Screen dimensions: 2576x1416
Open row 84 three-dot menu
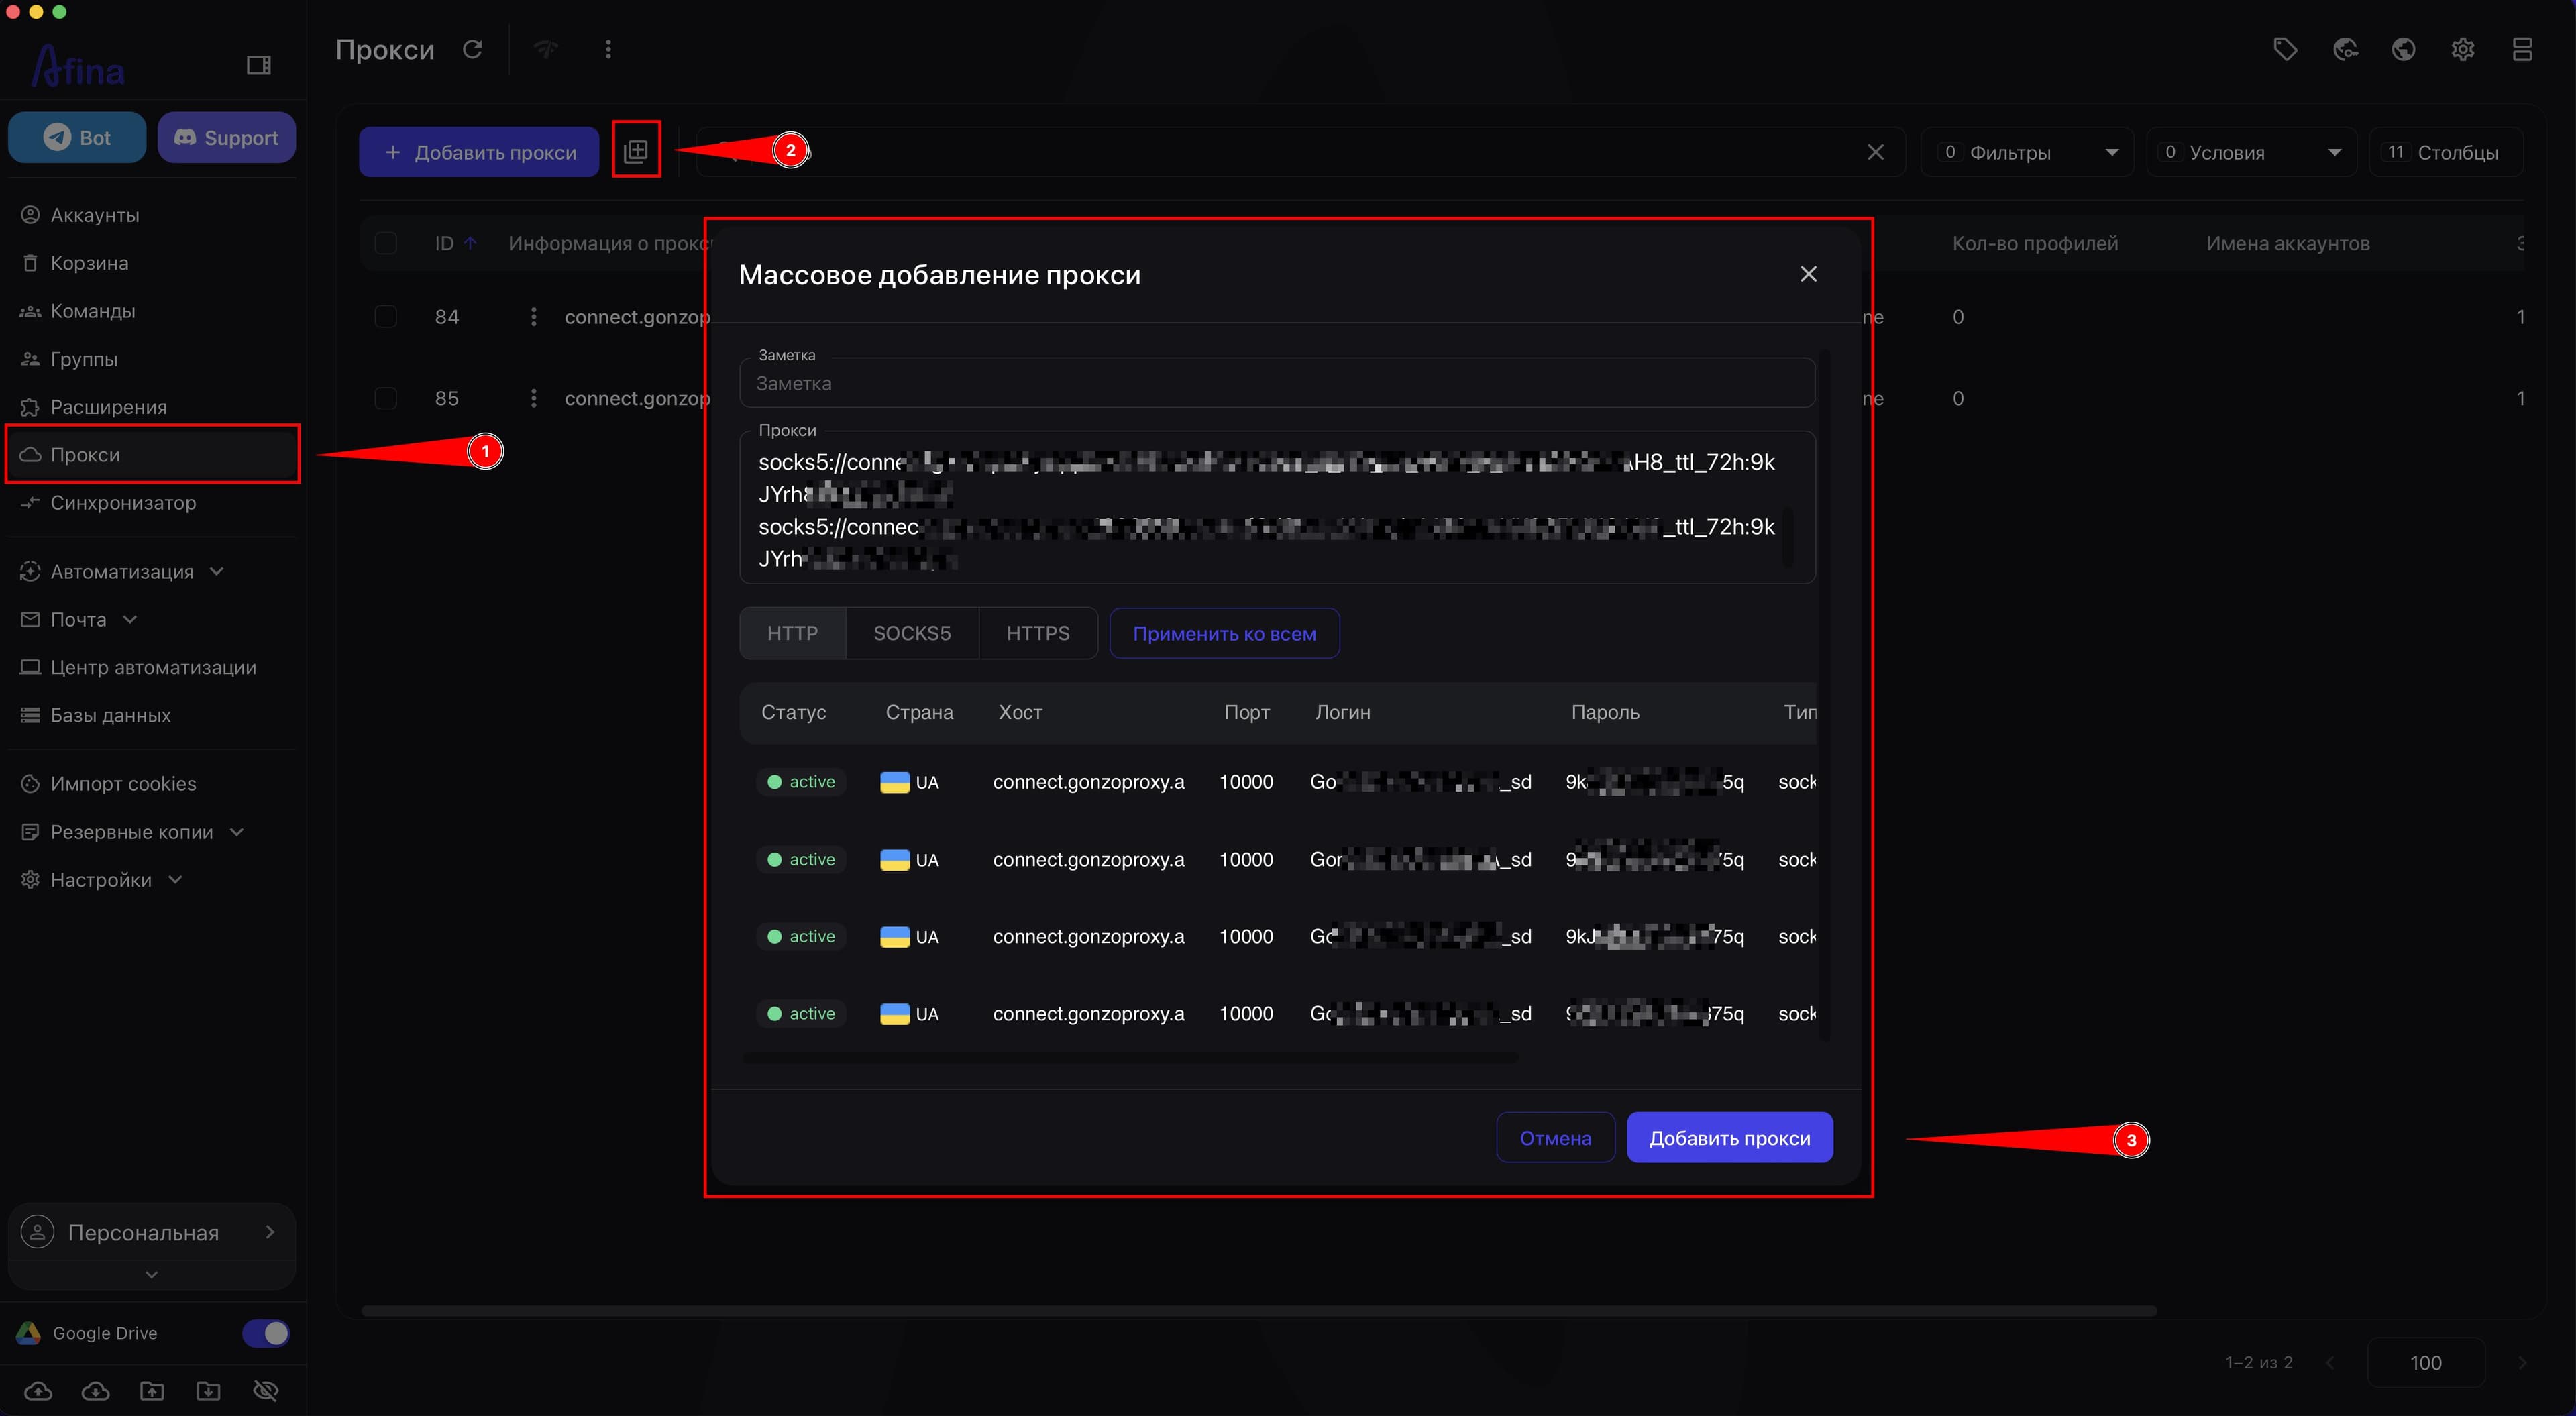tap(533, 317)
